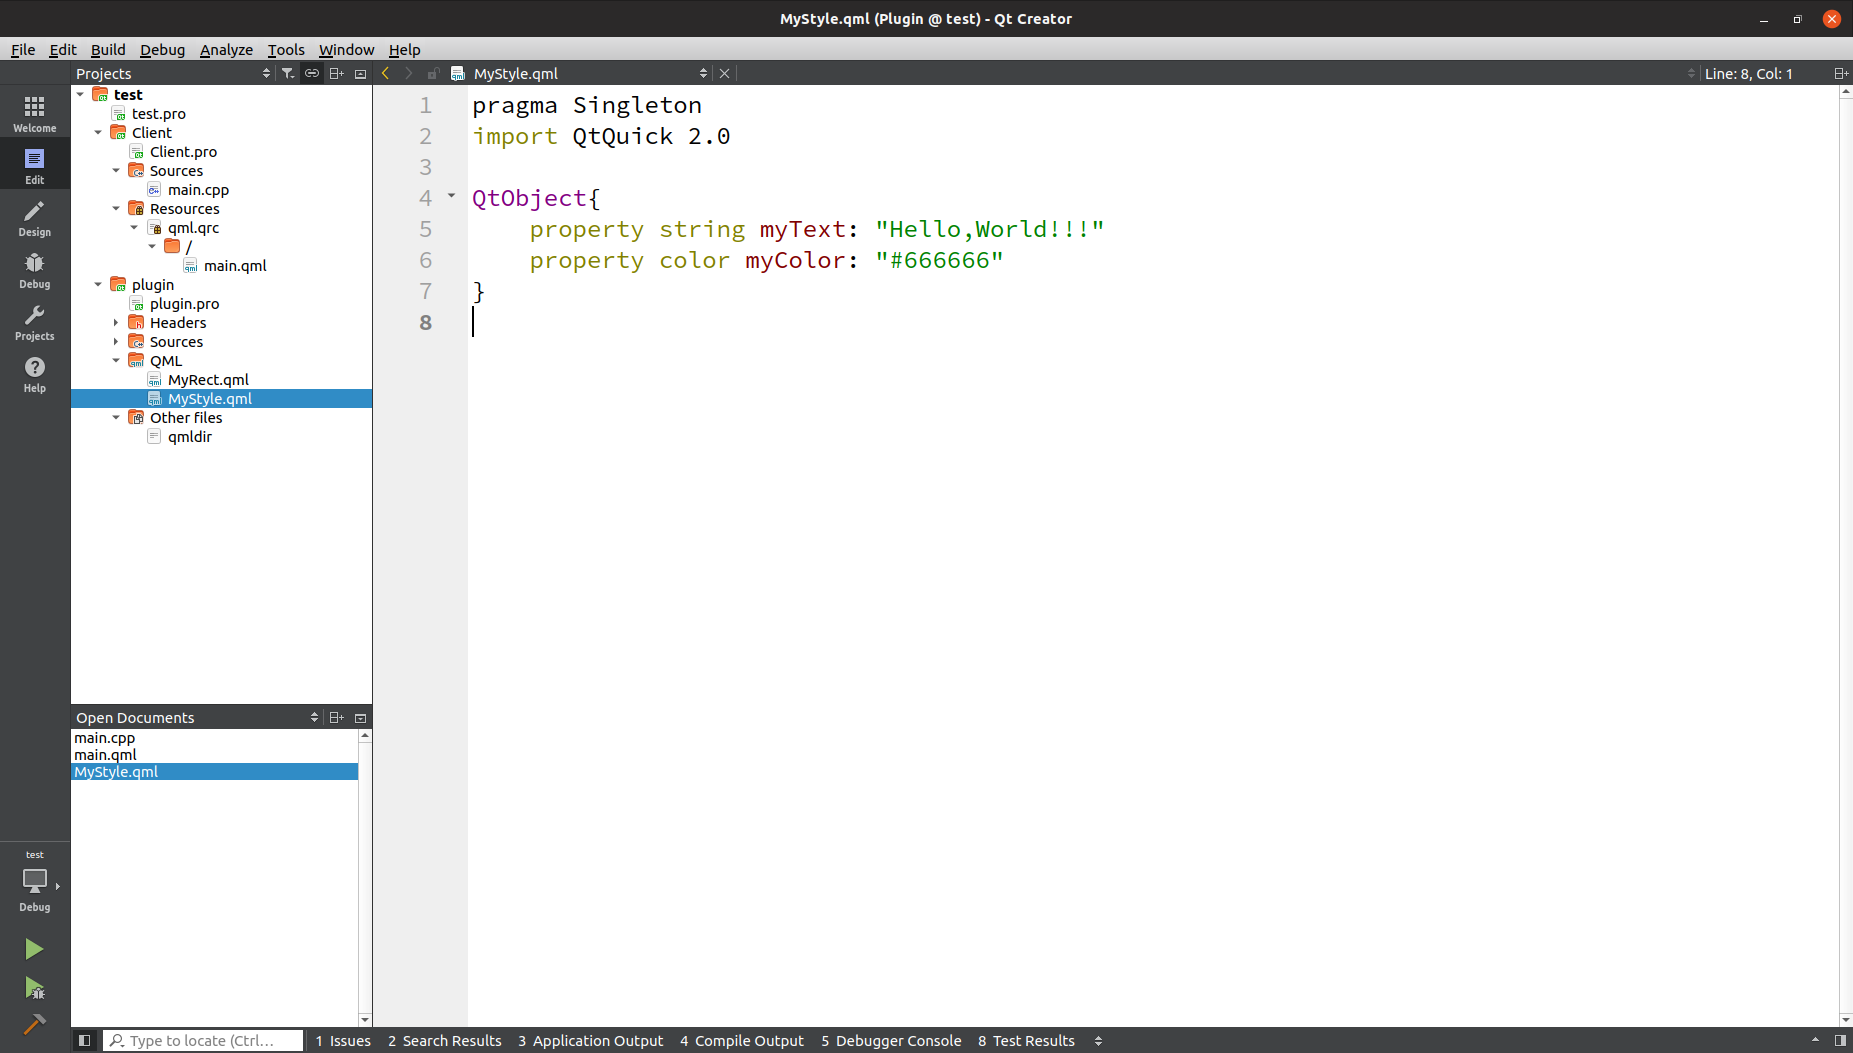
Task: Open the project tree filter dropdown
Action: (288, 72)
